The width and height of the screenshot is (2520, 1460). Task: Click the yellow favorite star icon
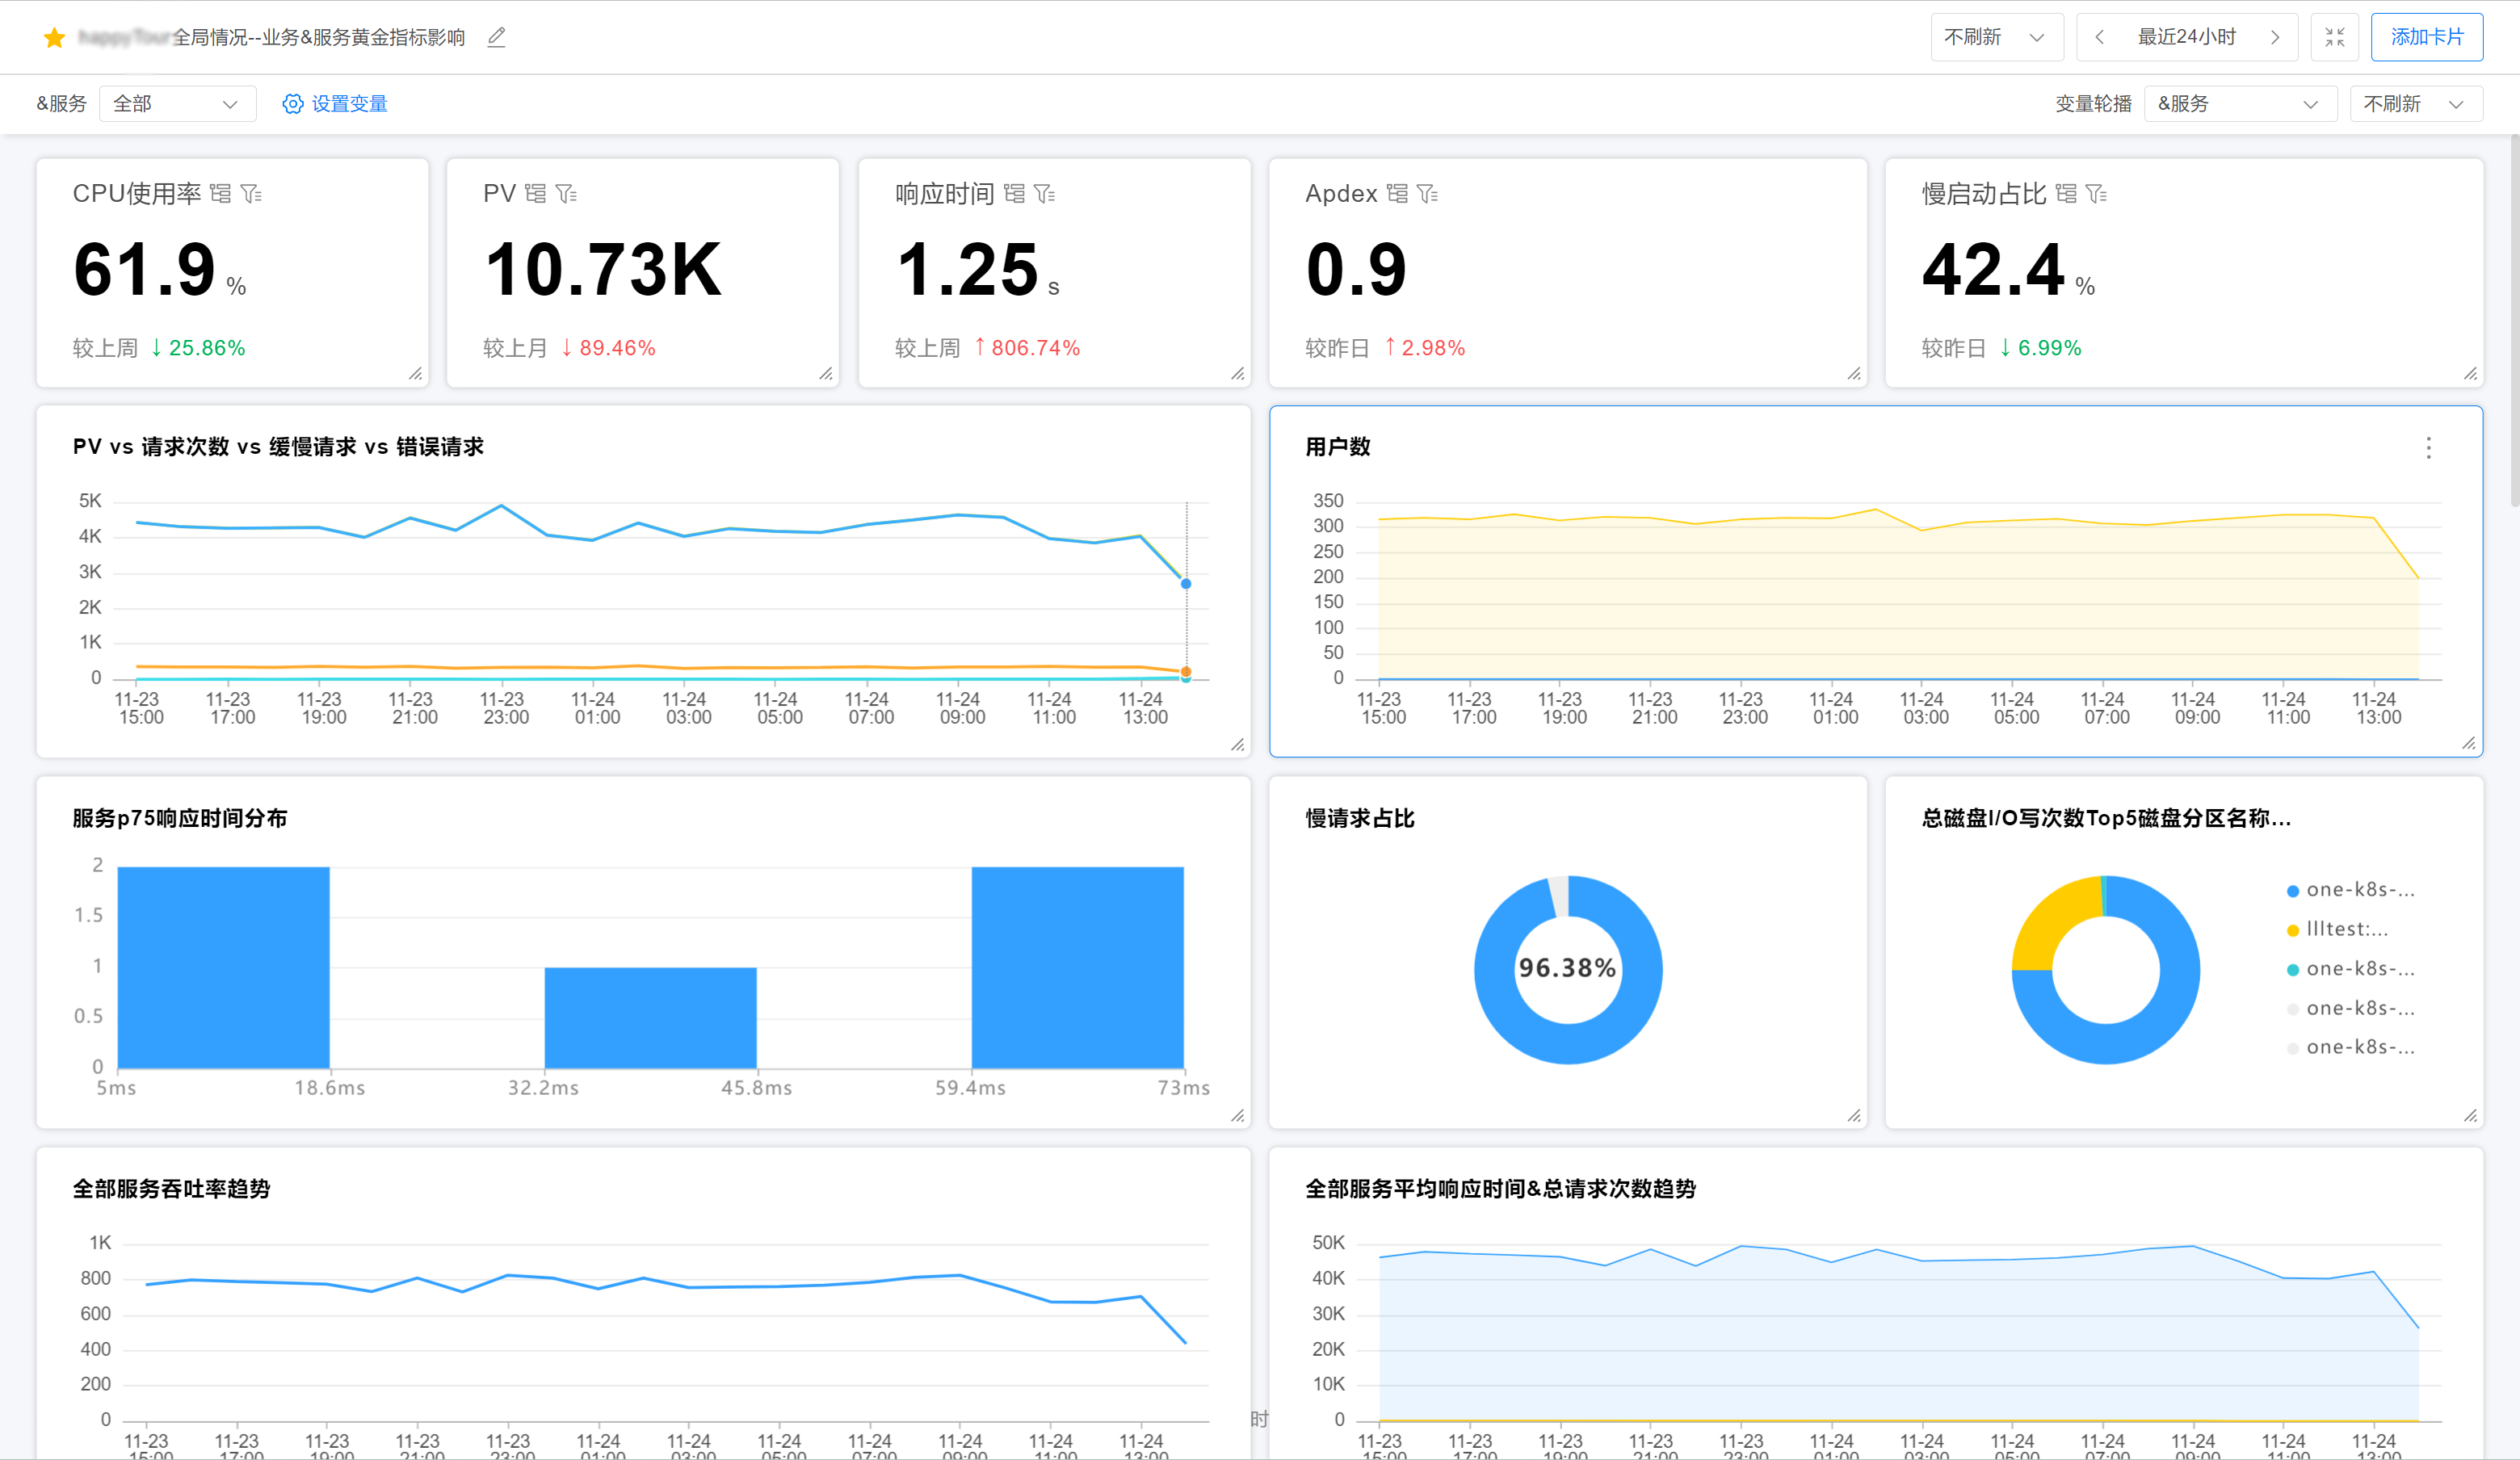pos(54,38)
